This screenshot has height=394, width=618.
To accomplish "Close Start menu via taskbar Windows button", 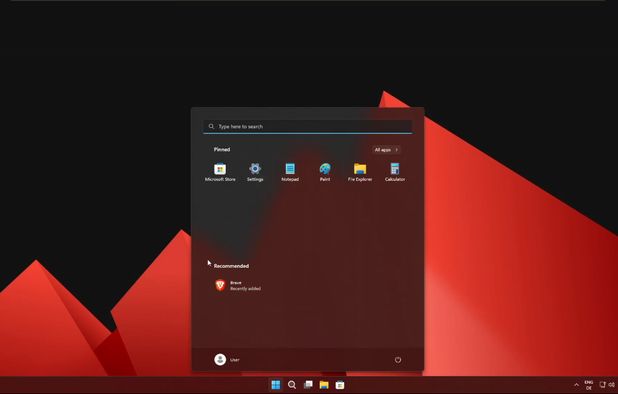I will point(276,385).
